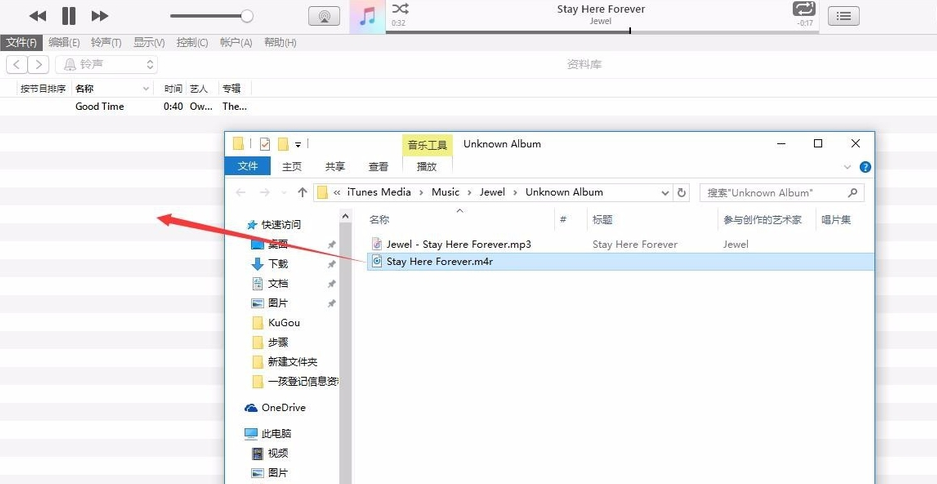Image resolution: width=937 pixels, height=484 pixels.
Task: Open the 控制(C) menu
Action: [192, 42]
